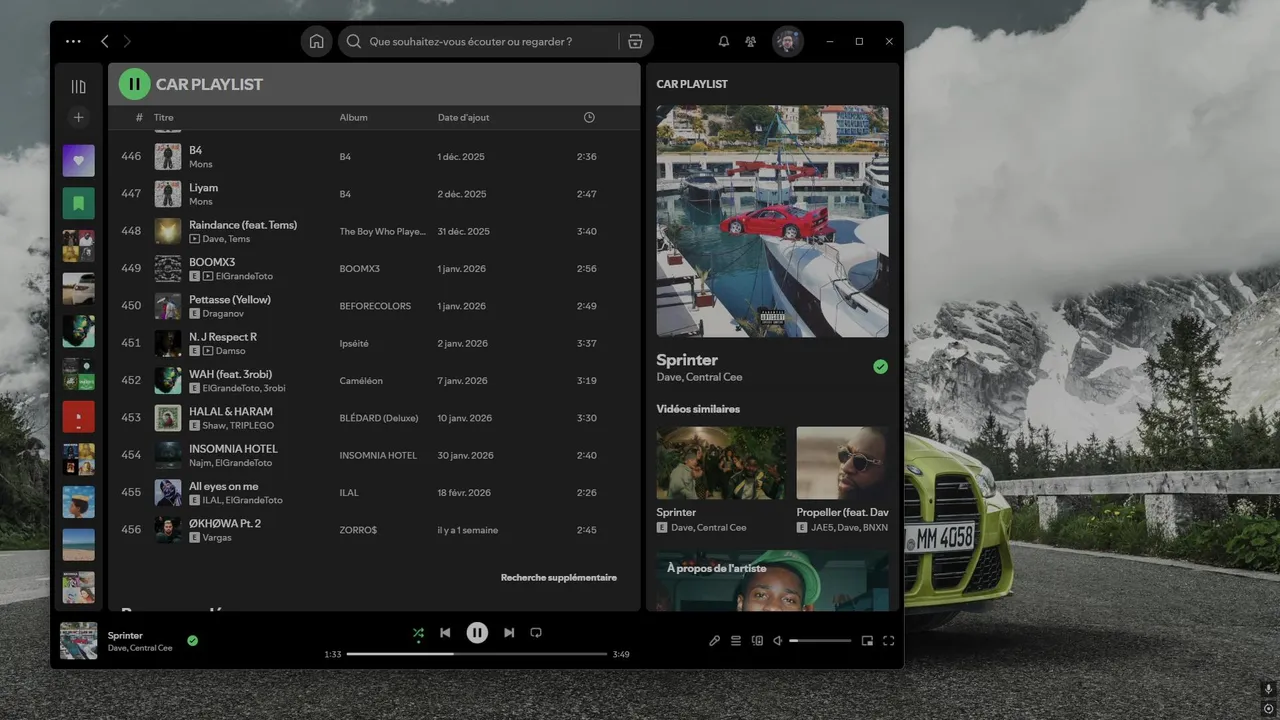Go to the Home page
The image size is (1280, 720).
[316, 41]
